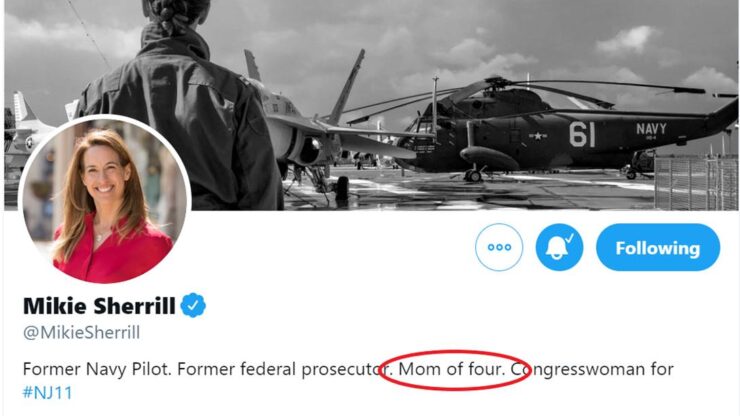The height and width of the screenshot is (416, 740).
Task: Open Mikie Sherrill's round profile photo
Action: click(104, 200)
